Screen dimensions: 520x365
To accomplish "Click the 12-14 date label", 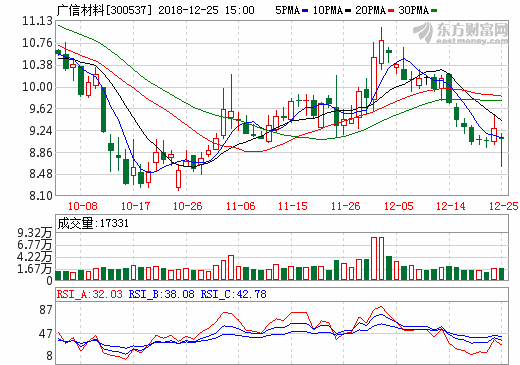I will pos(451,206).
